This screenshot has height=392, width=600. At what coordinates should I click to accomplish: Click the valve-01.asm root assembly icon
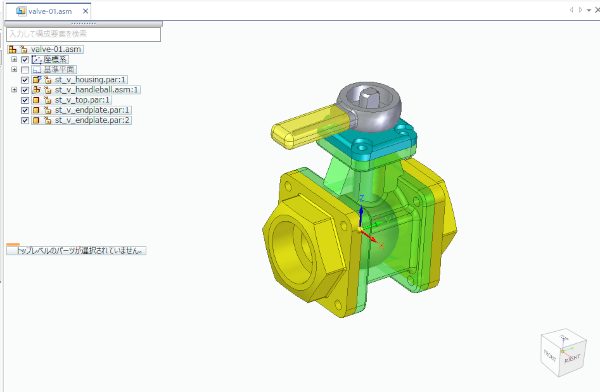[x=12, y=49]
